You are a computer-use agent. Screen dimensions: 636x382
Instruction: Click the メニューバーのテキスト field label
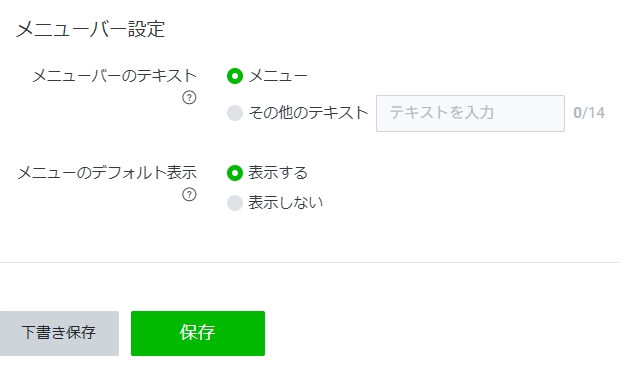[114, 76]
